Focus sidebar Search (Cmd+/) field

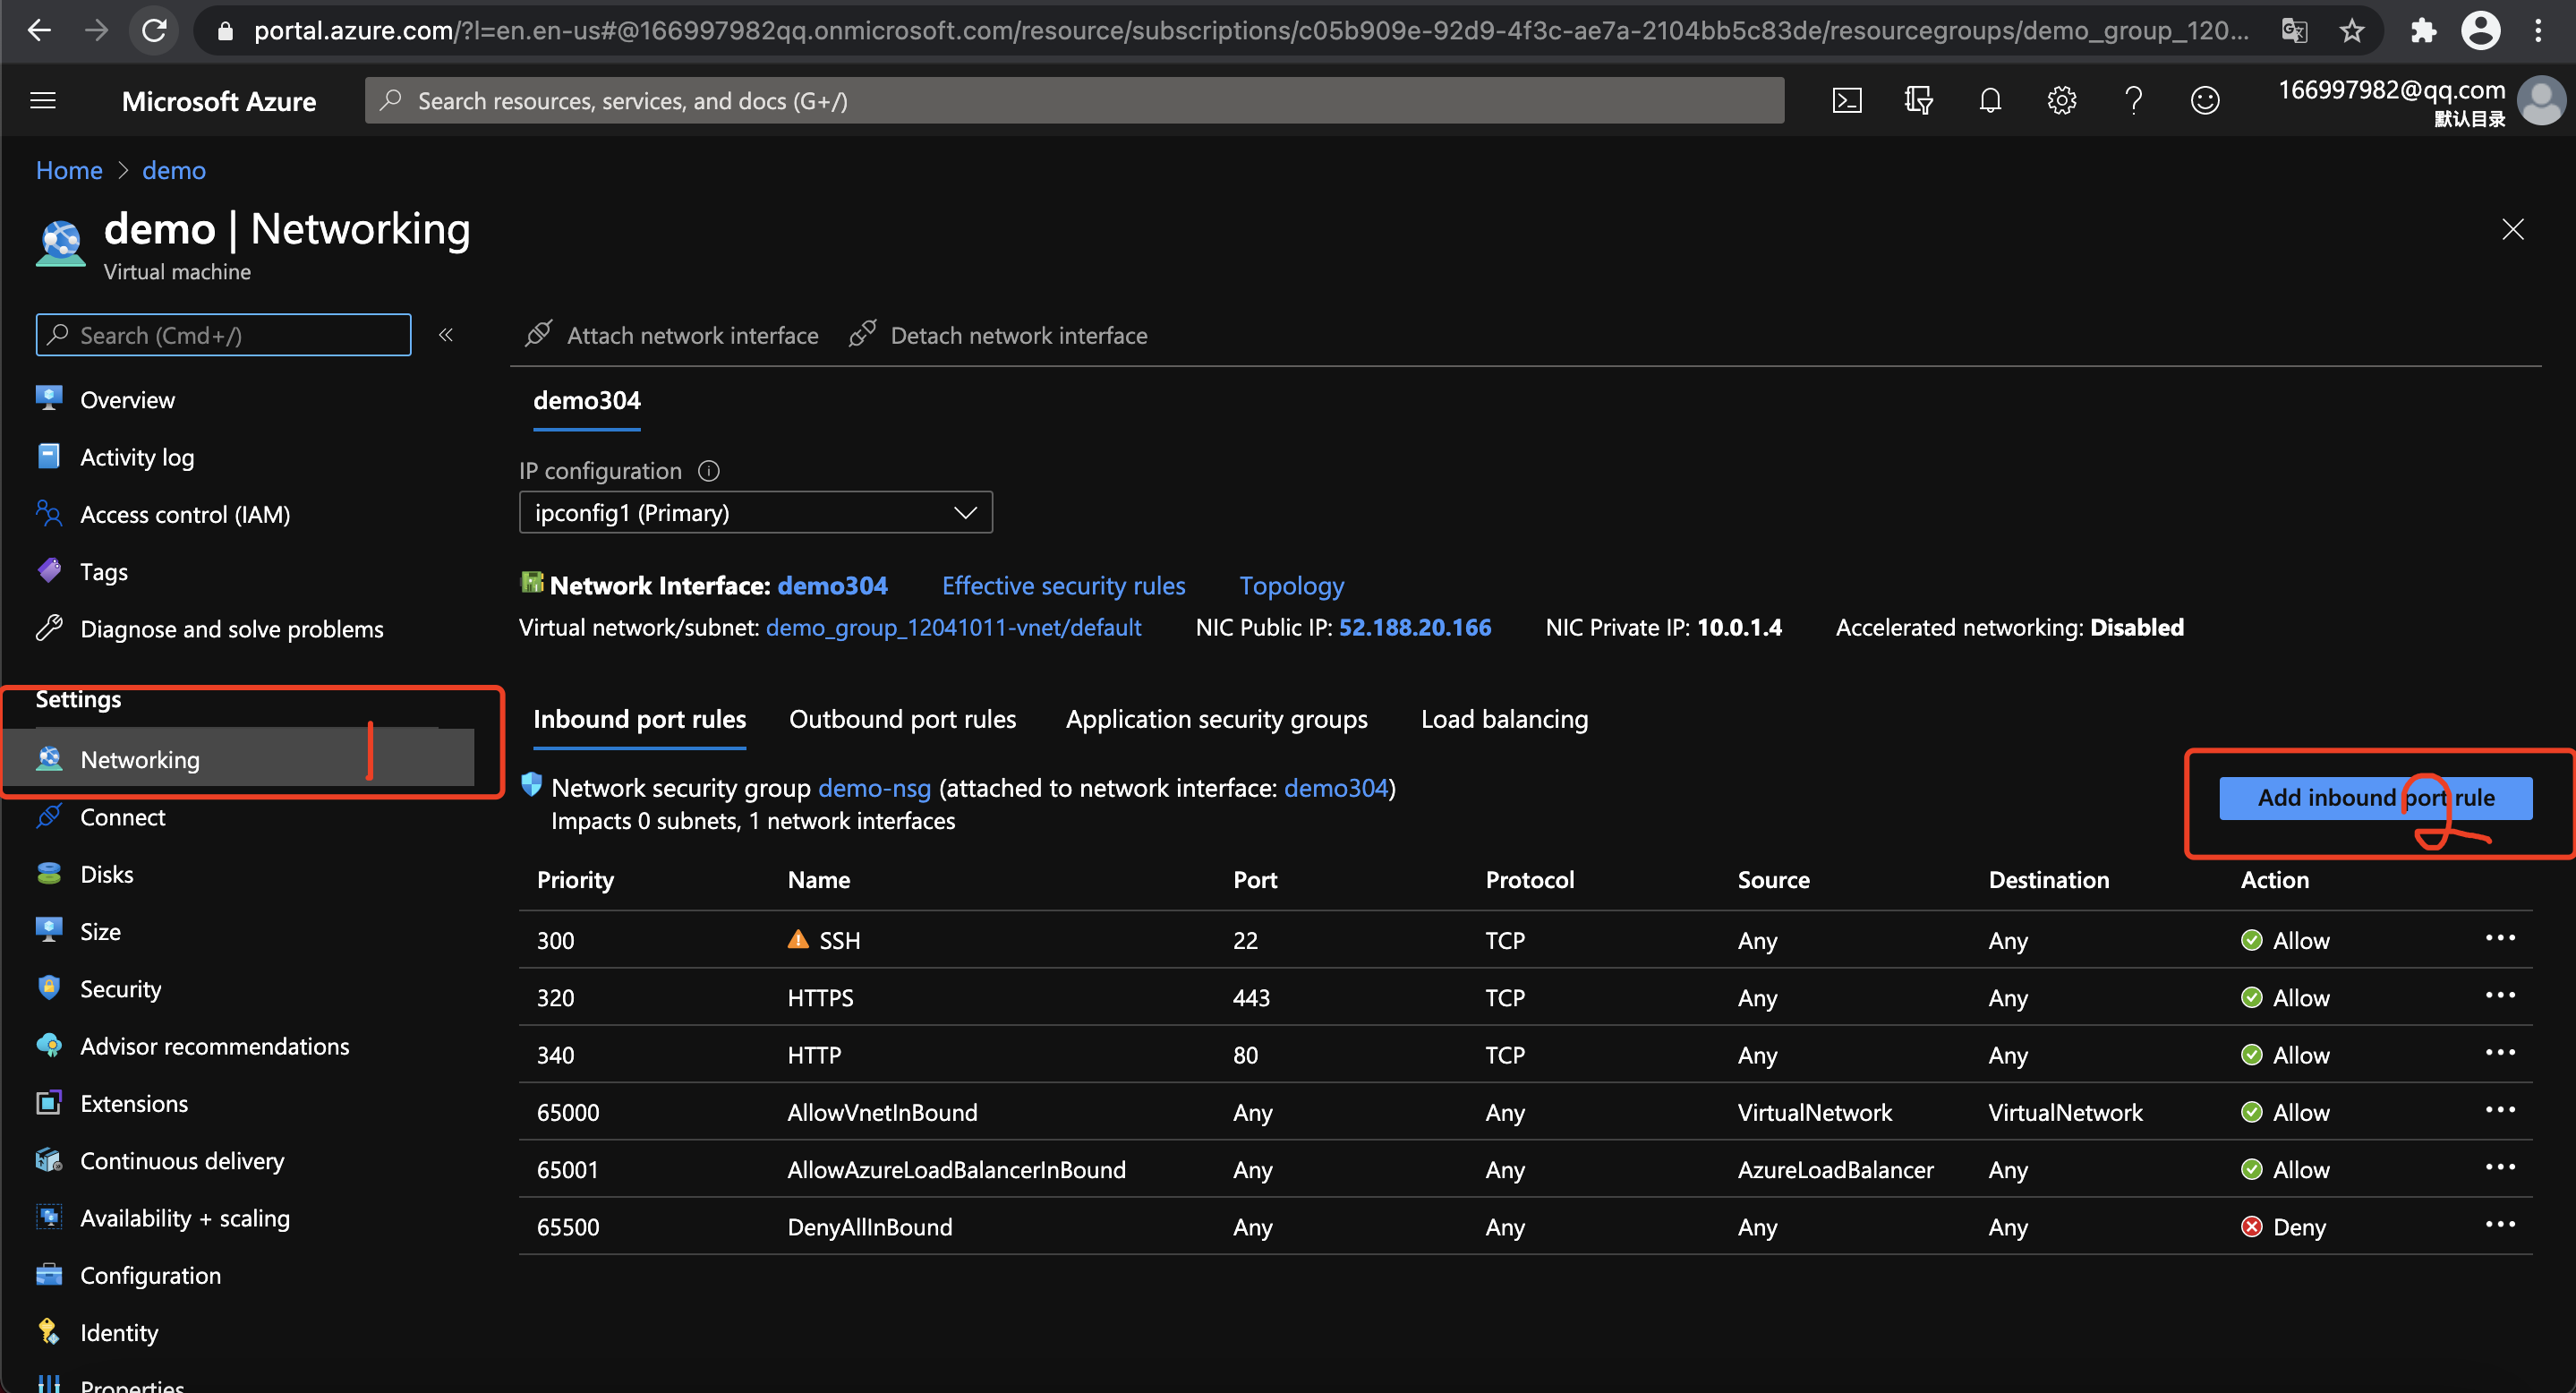pyautogui.click(x=223, y=335)
